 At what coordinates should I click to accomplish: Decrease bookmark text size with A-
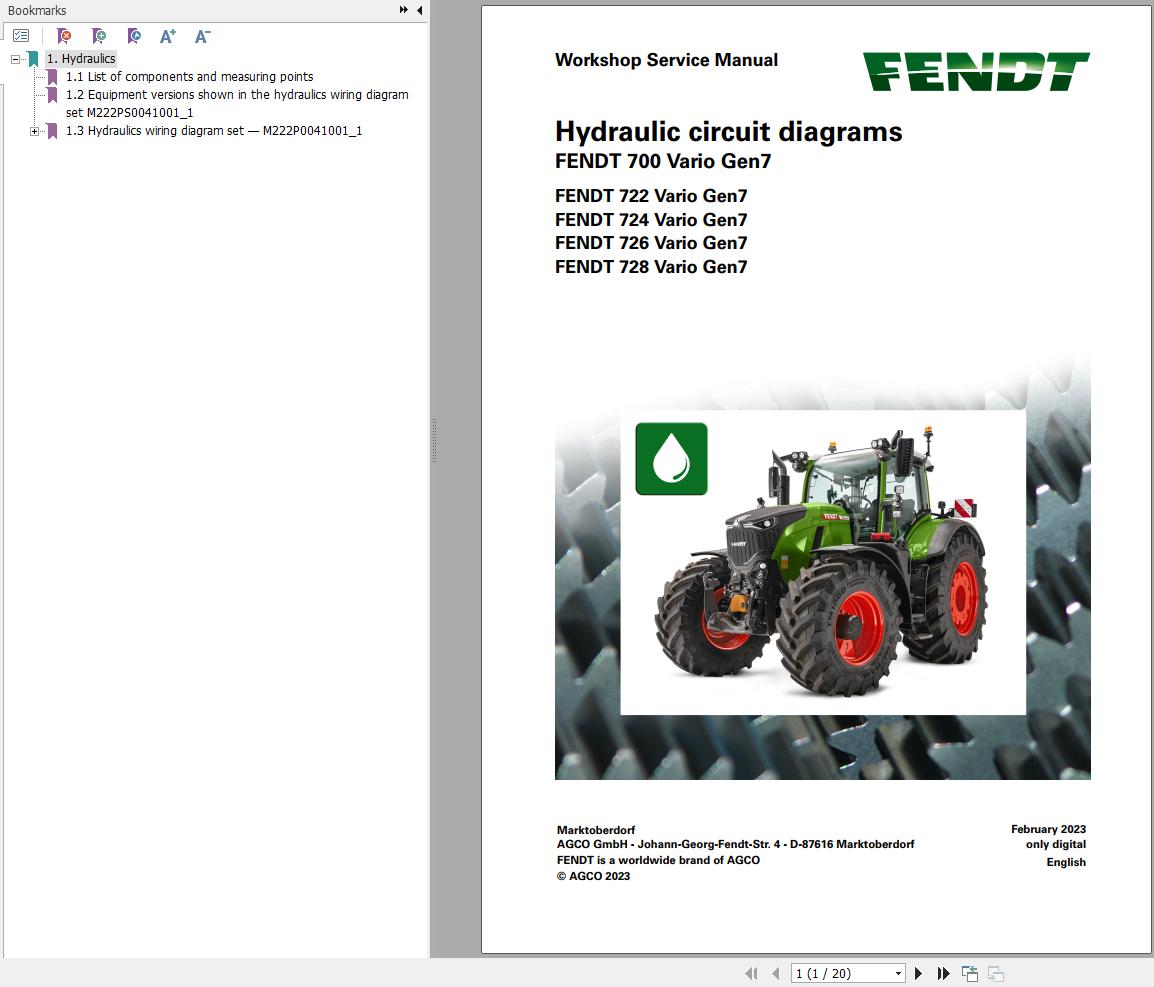(x=202, y=35)
